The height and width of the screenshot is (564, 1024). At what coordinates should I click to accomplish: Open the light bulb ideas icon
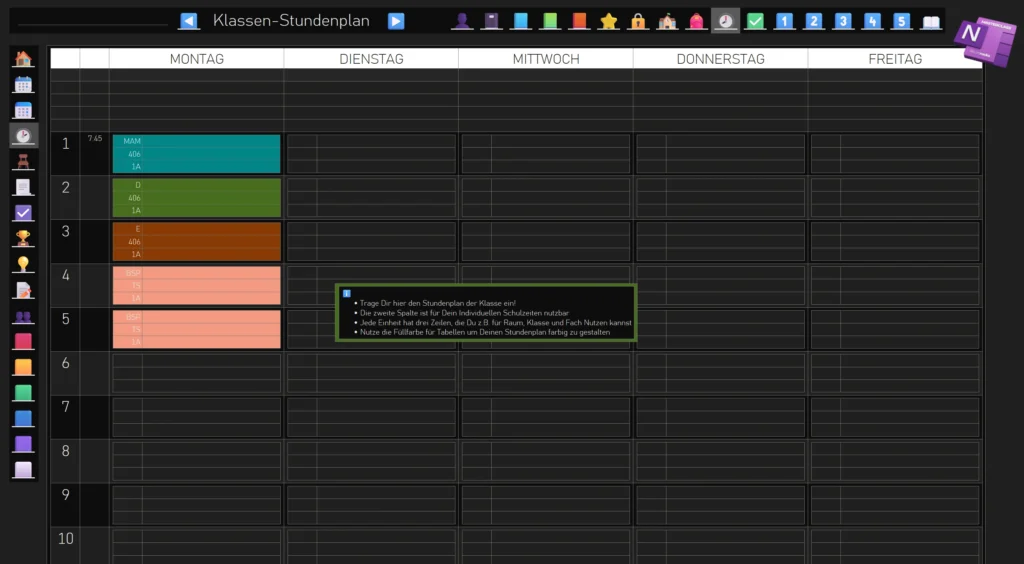point(23,264)
